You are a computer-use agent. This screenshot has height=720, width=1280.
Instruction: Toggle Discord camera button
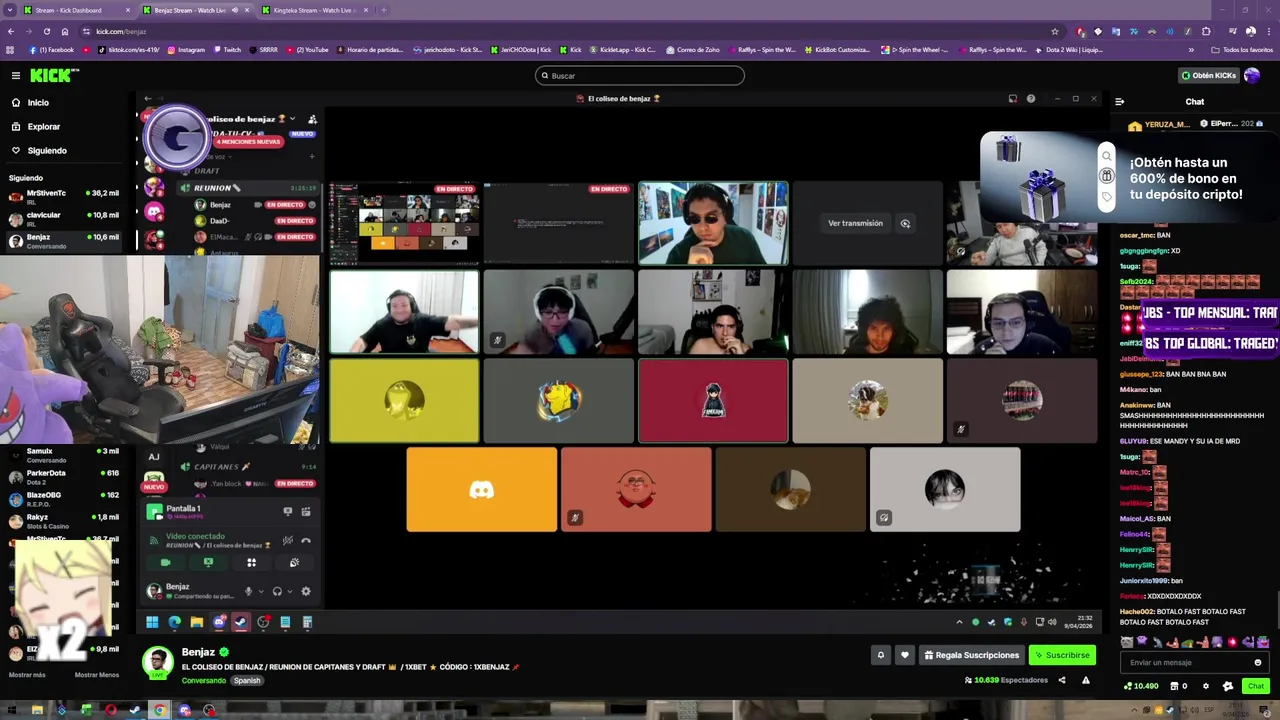166,563
